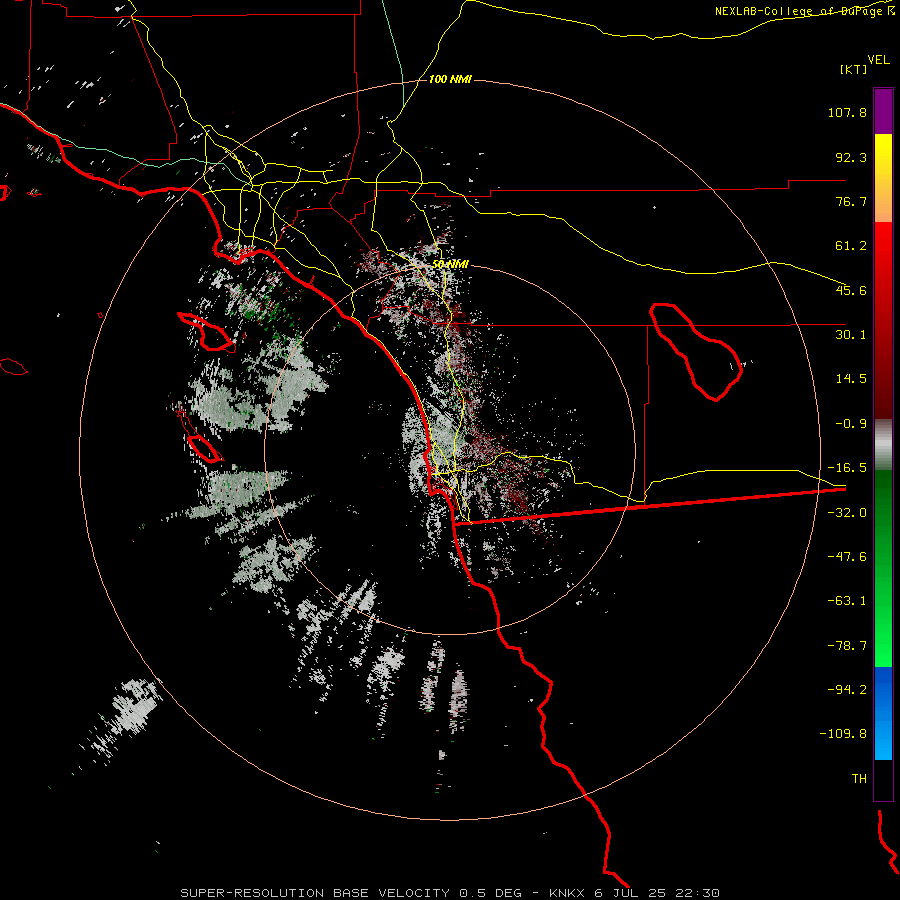Click the -47.6 legend value
The image size is (900, 900).
(847, 557)
